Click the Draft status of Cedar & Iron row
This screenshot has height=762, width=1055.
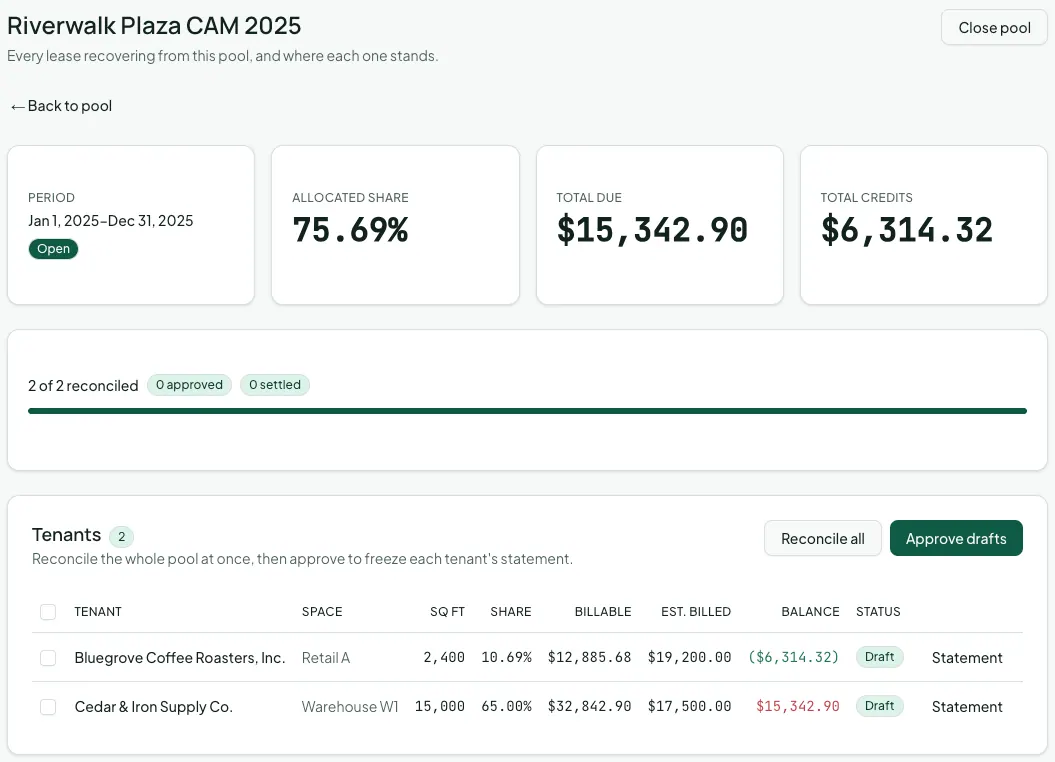879,706
